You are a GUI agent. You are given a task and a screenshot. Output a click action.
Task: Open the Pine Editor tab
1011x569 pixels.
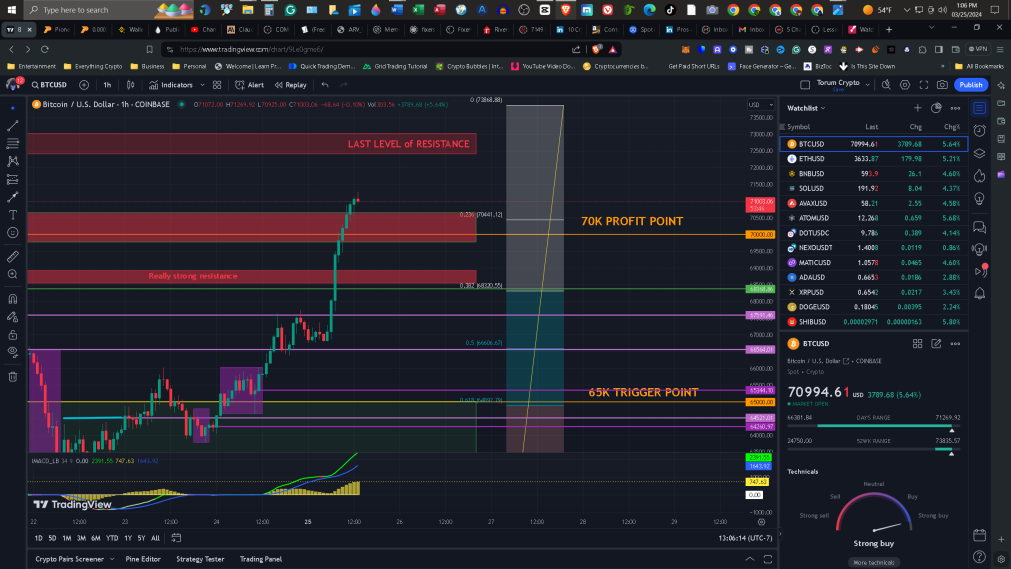click(x=142, y=559)
